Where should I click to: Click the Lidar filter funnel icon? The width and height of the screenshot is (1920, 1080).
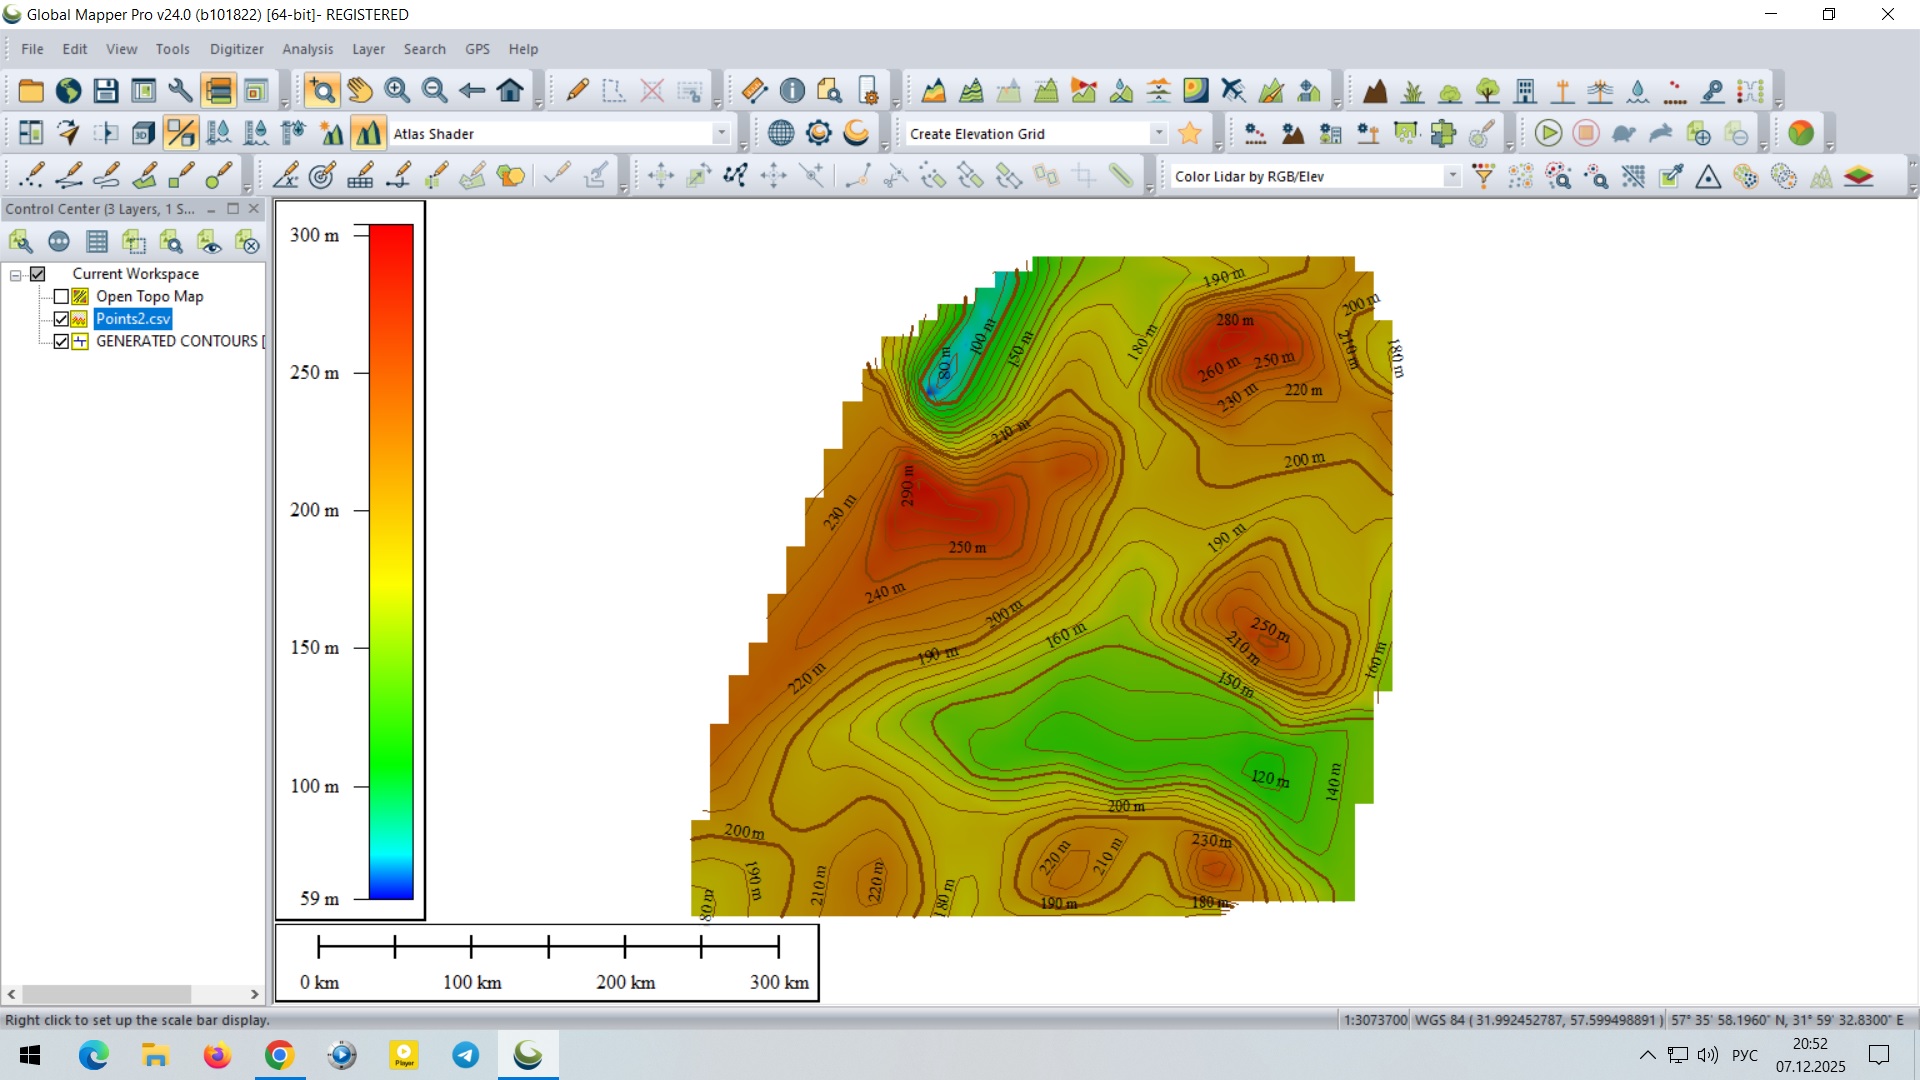coord(1484,177)
